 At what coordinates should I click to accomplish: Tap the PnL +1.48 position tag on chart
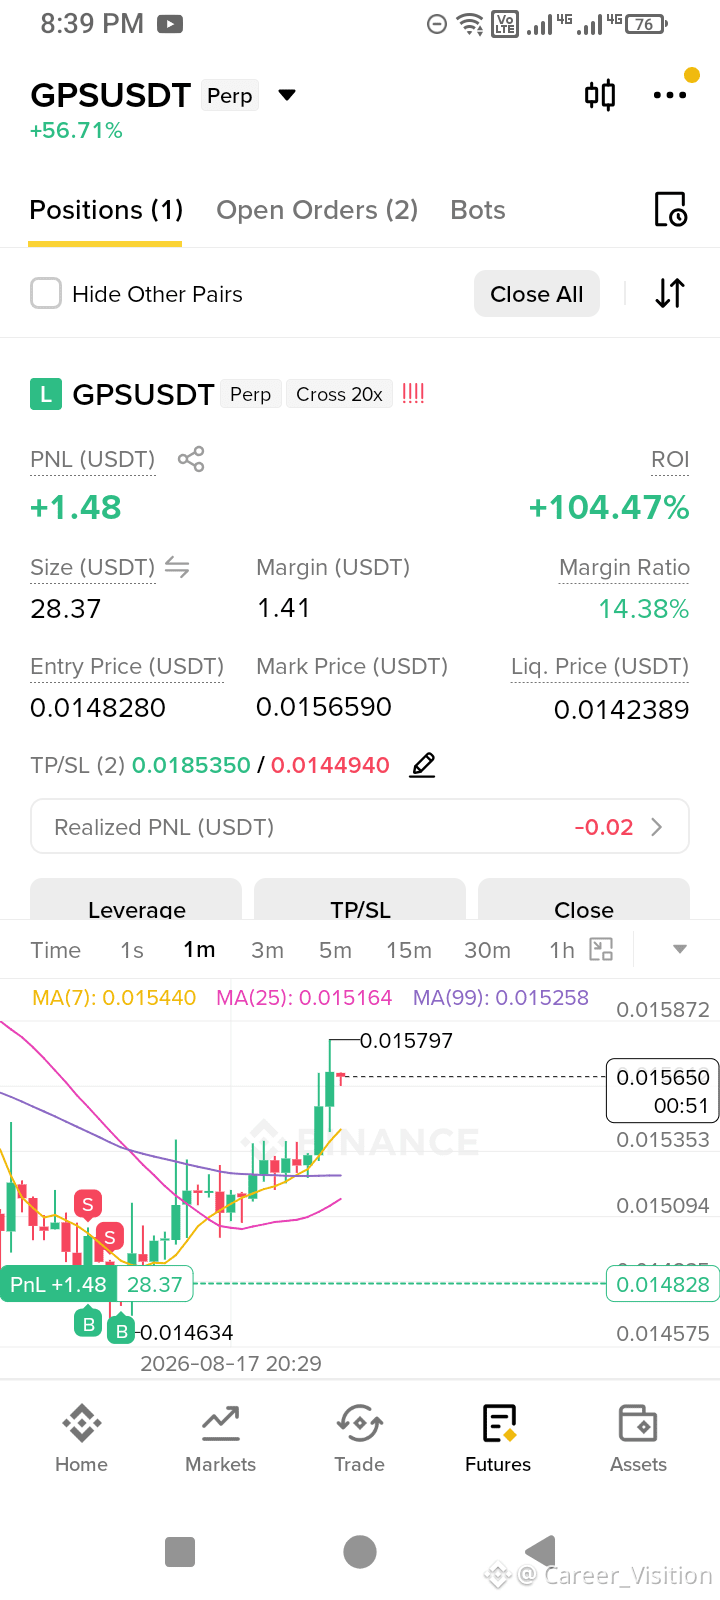58,1284
